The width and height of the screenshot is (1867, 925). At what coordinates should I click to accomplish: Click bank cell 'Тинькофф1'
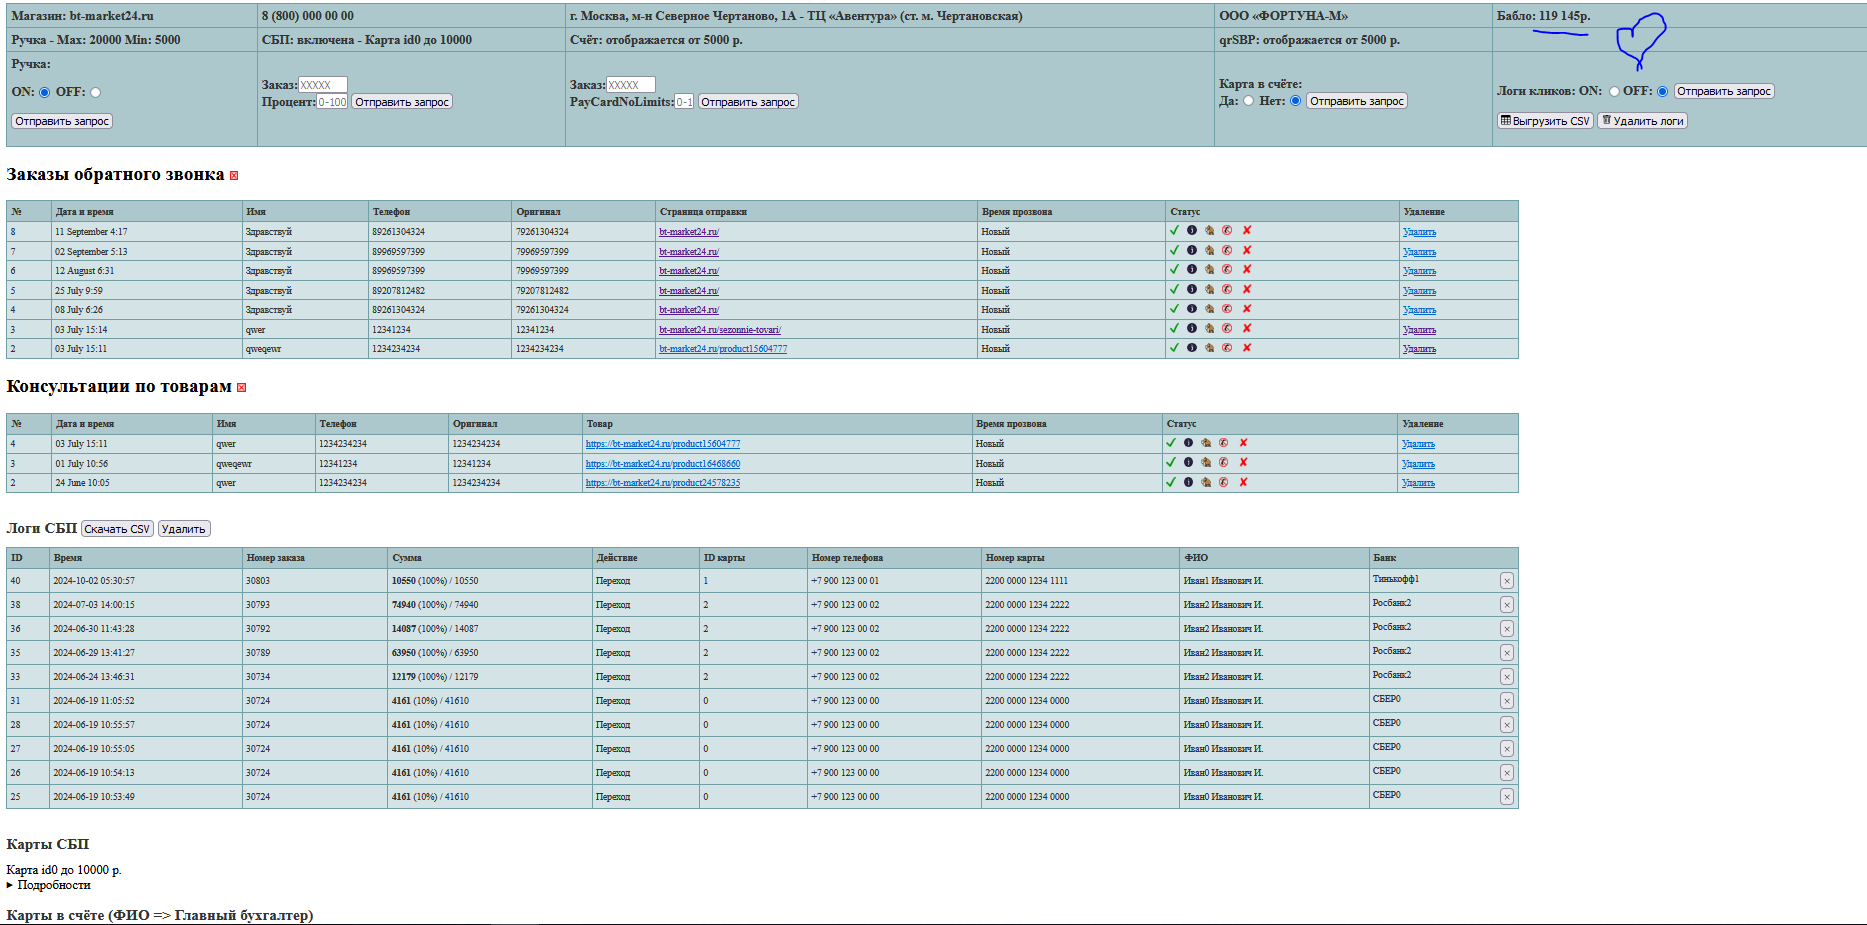1396,579
